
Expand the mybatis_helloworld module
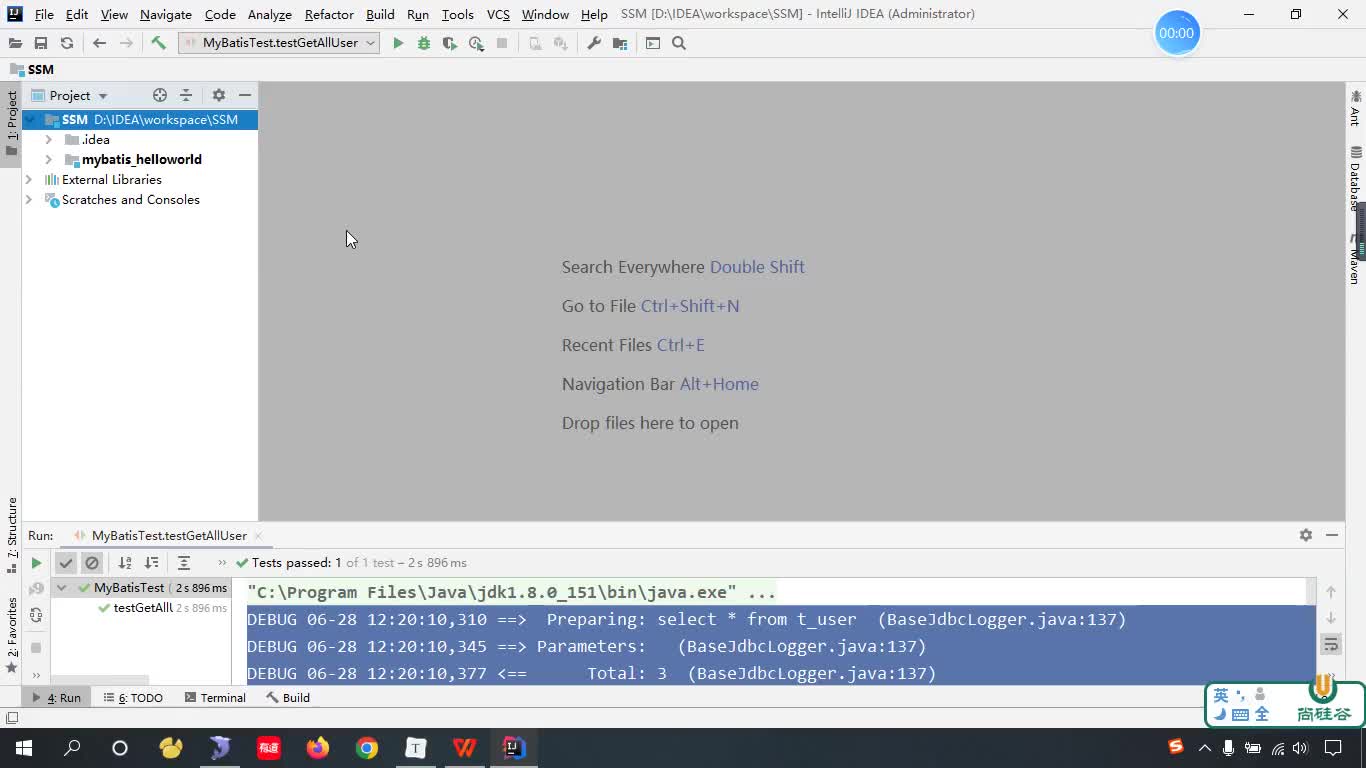click(x=48, y=159)
